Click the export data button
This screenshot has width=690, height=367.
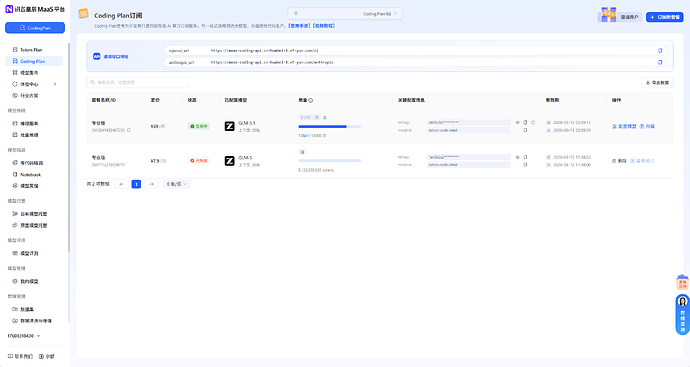pos(657,82)
